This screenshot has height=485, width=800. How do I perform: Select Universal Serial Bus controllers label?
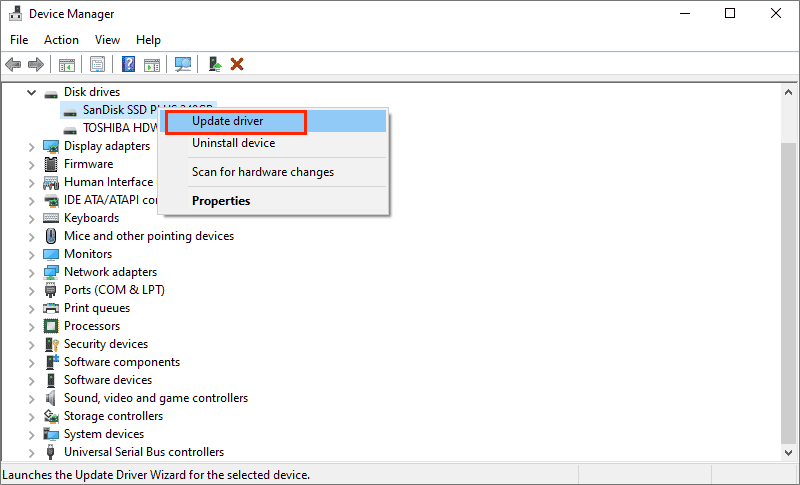point(144,452)
